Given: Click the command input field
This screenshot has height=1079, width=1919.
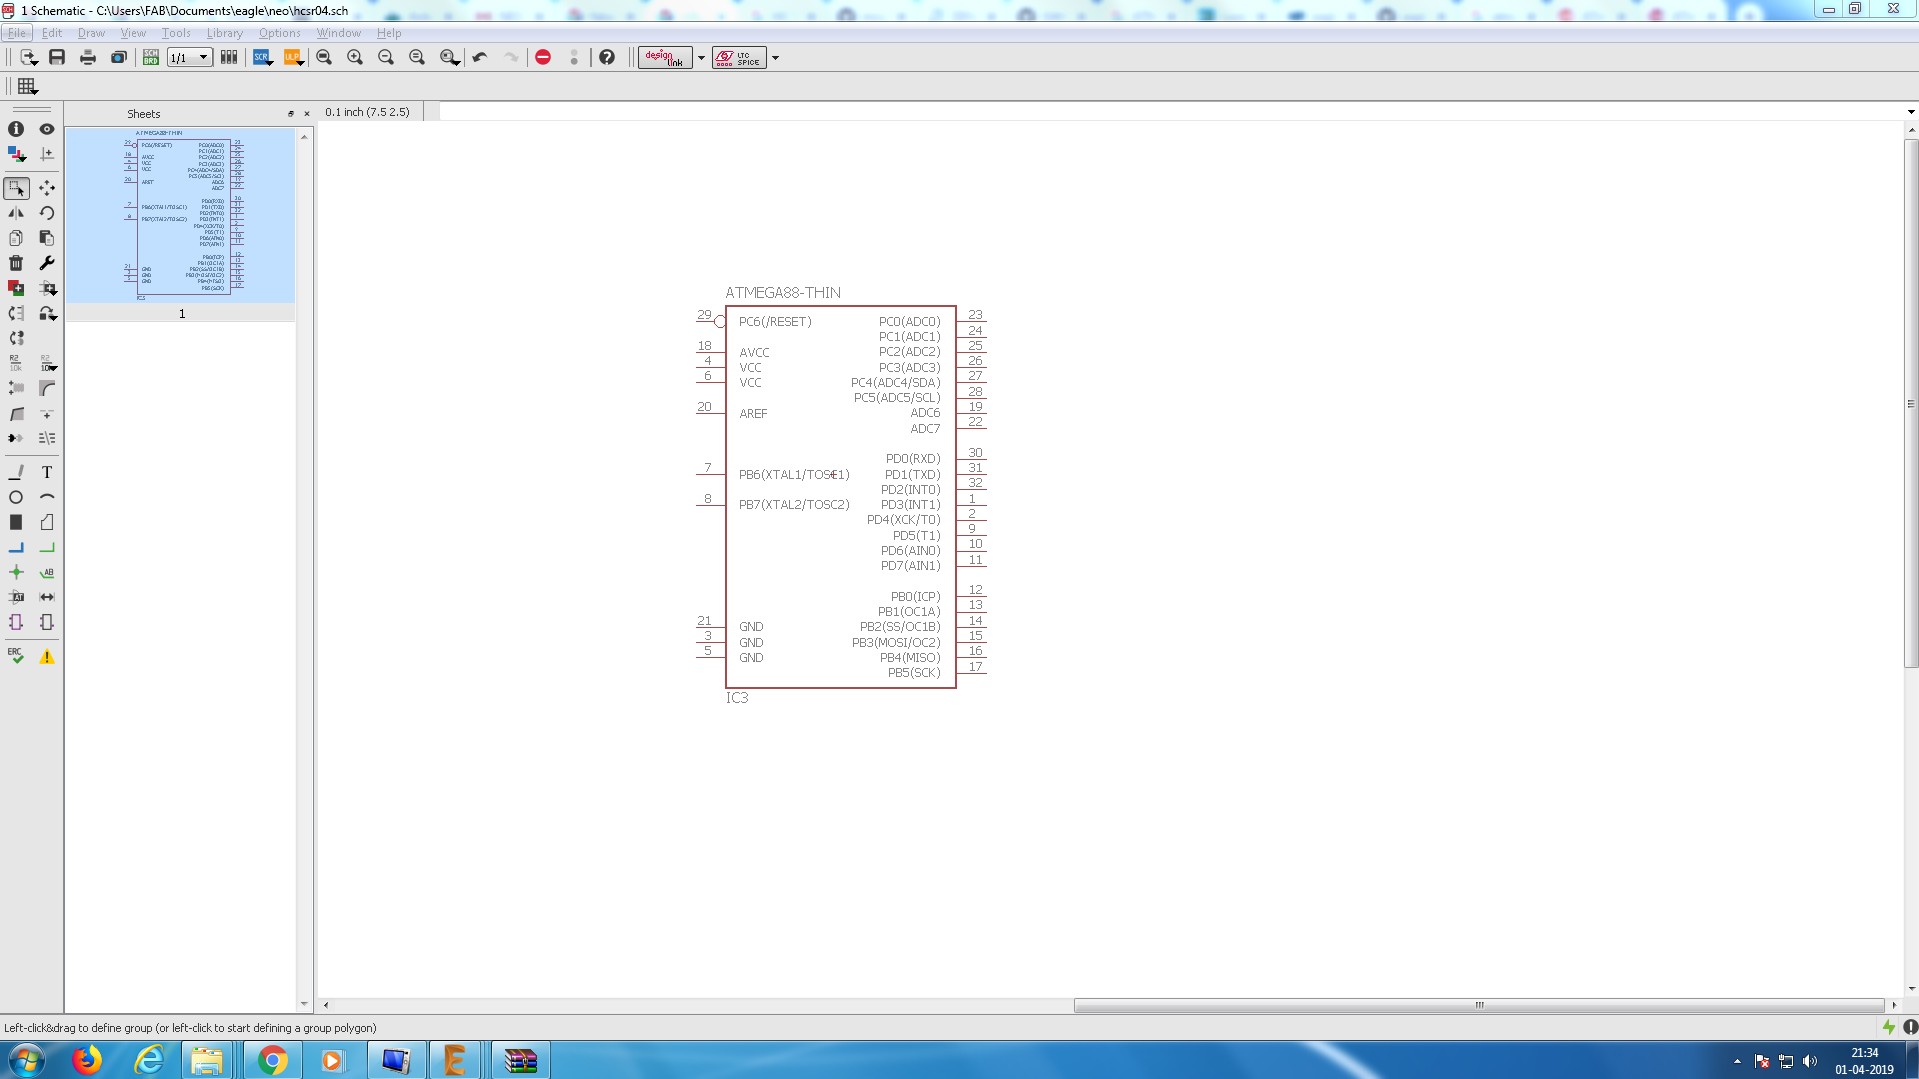Looking at the screenshot, I should pos(1170,112).
